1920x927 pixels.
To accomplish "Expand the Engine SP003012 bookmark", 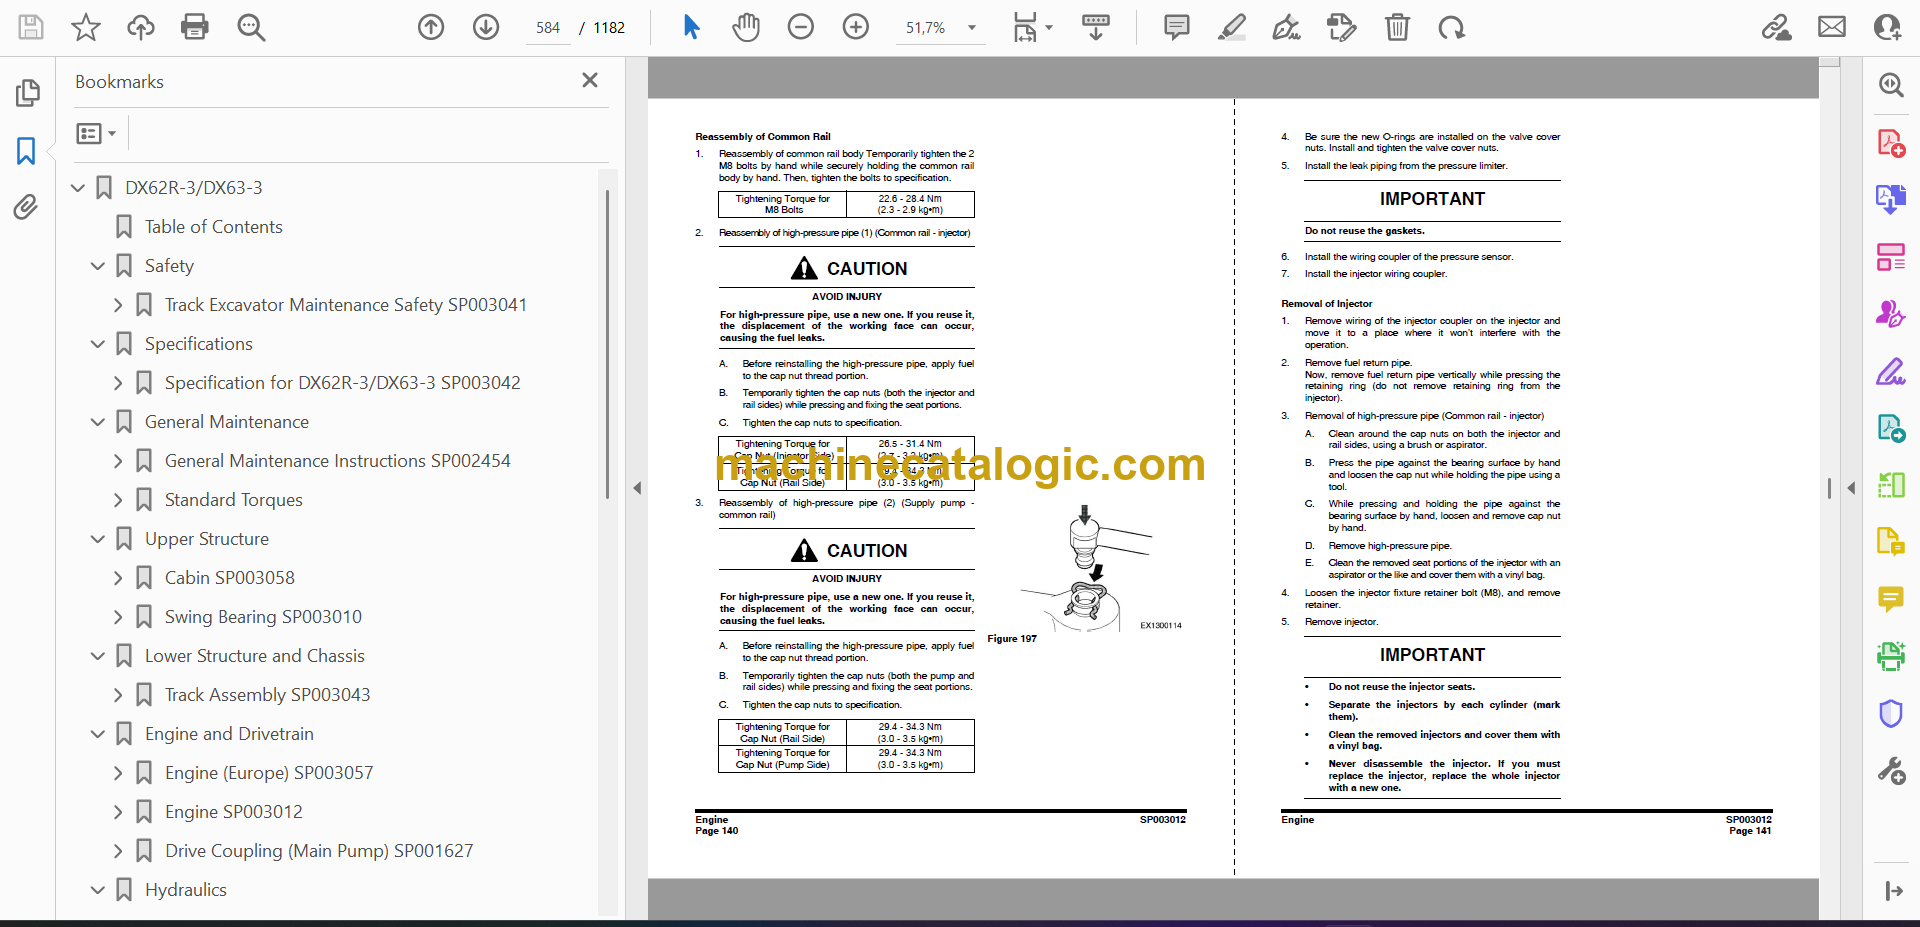I will click(x=118, y=812).
